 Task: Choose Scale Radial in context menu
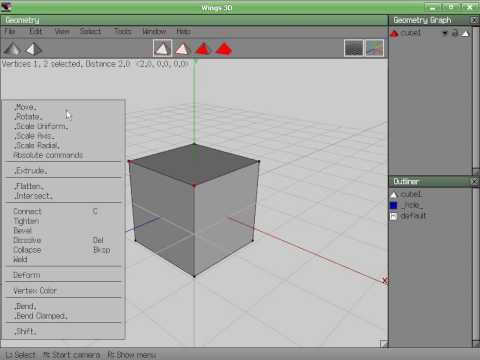tap(64, 146)
